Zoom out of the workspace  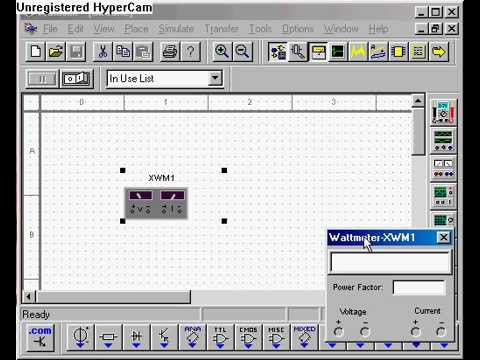tap(242, 52)
